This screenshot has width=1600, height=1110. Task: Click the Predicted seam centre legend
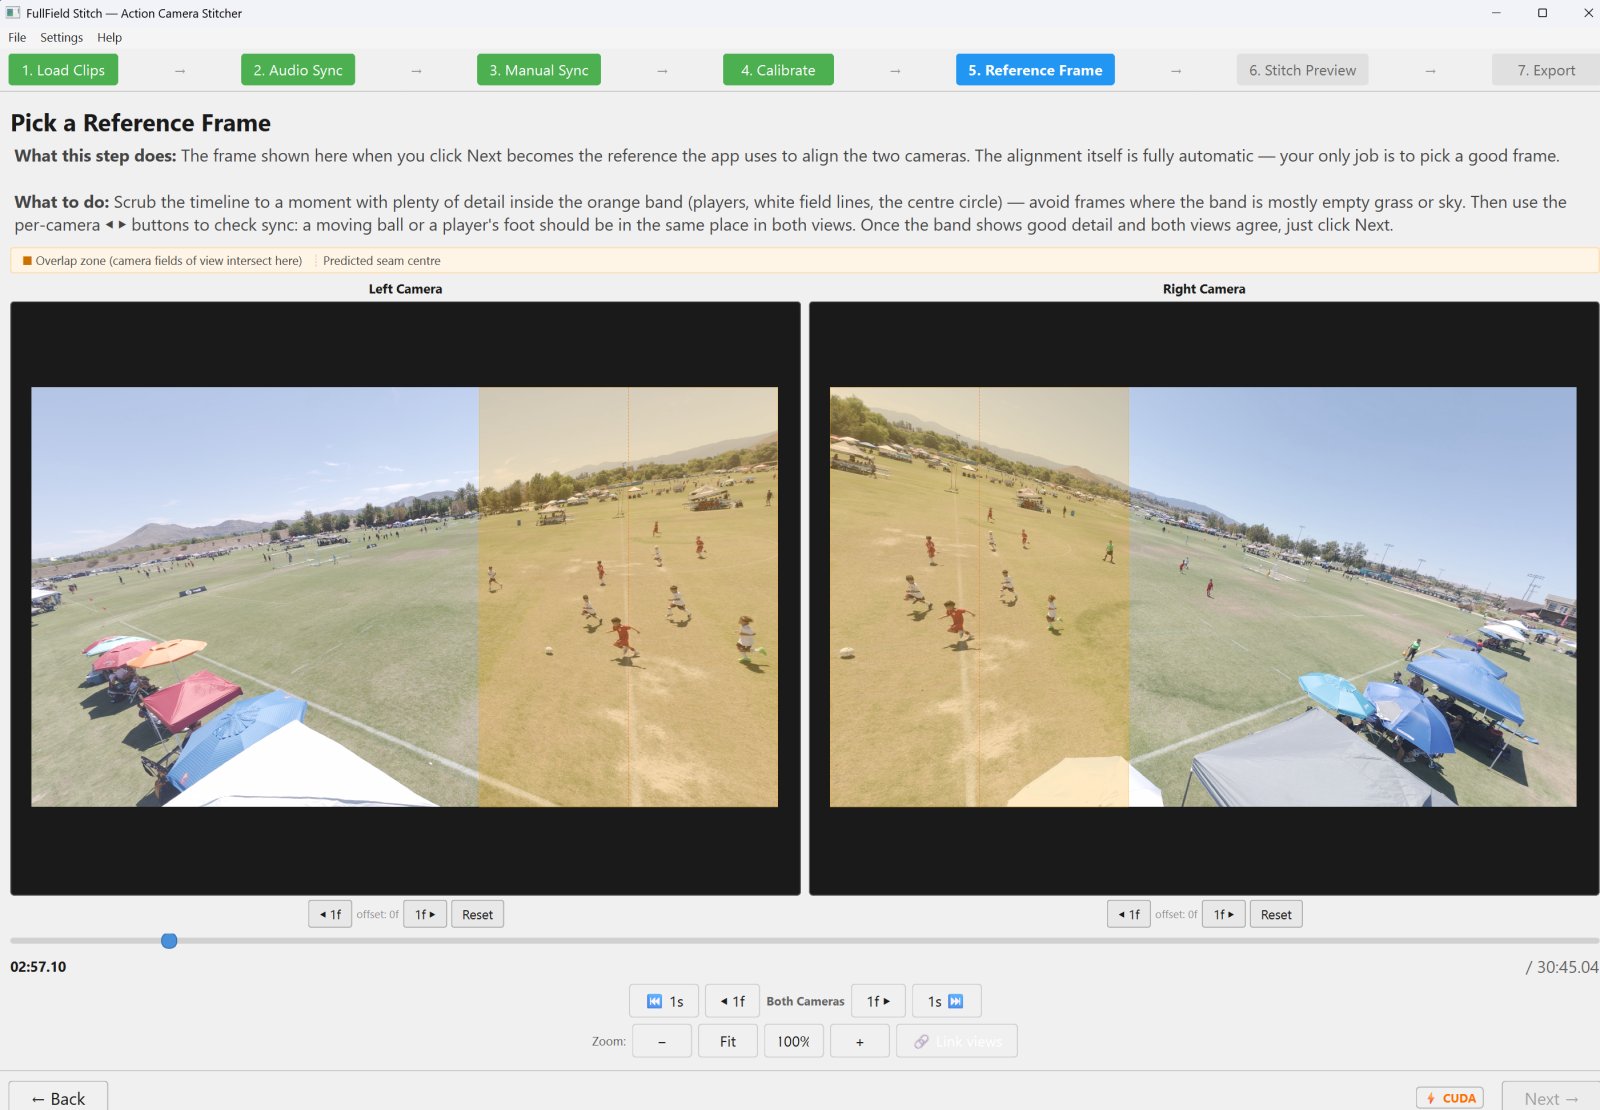click(381, 260)
